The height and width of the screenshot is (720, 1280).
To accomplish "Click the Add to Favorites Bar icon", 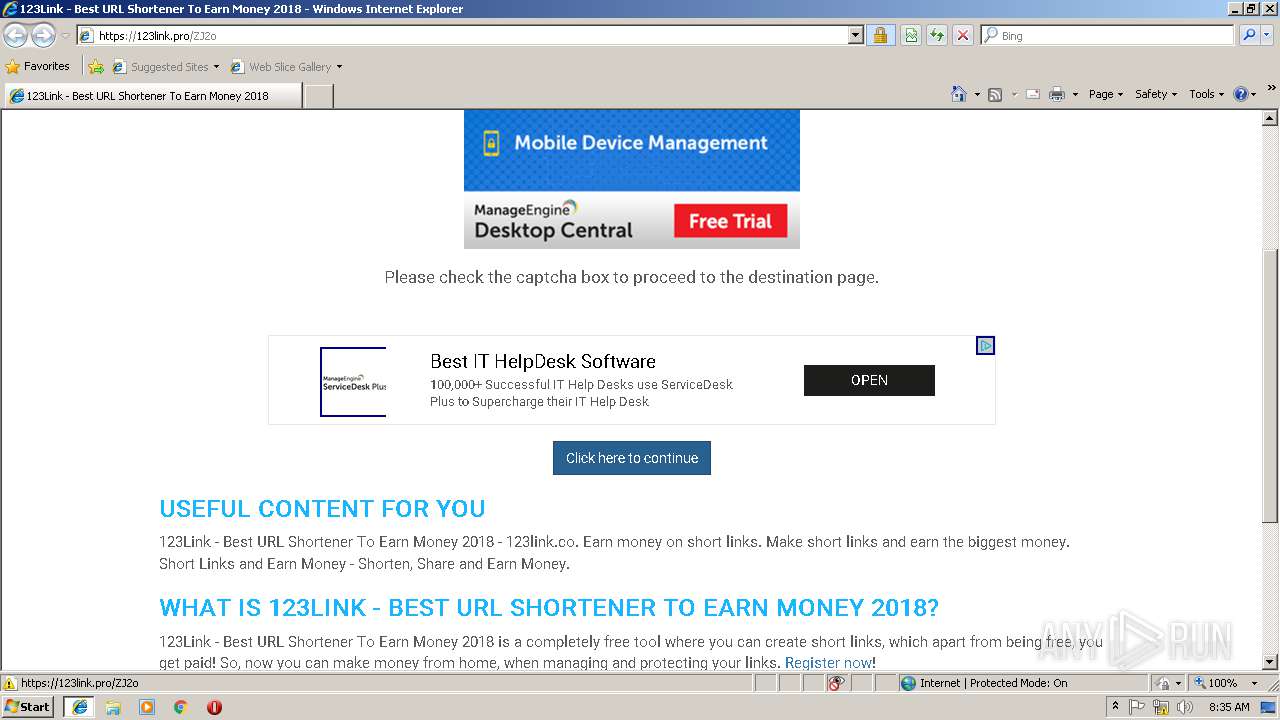I will pos(96,67).
